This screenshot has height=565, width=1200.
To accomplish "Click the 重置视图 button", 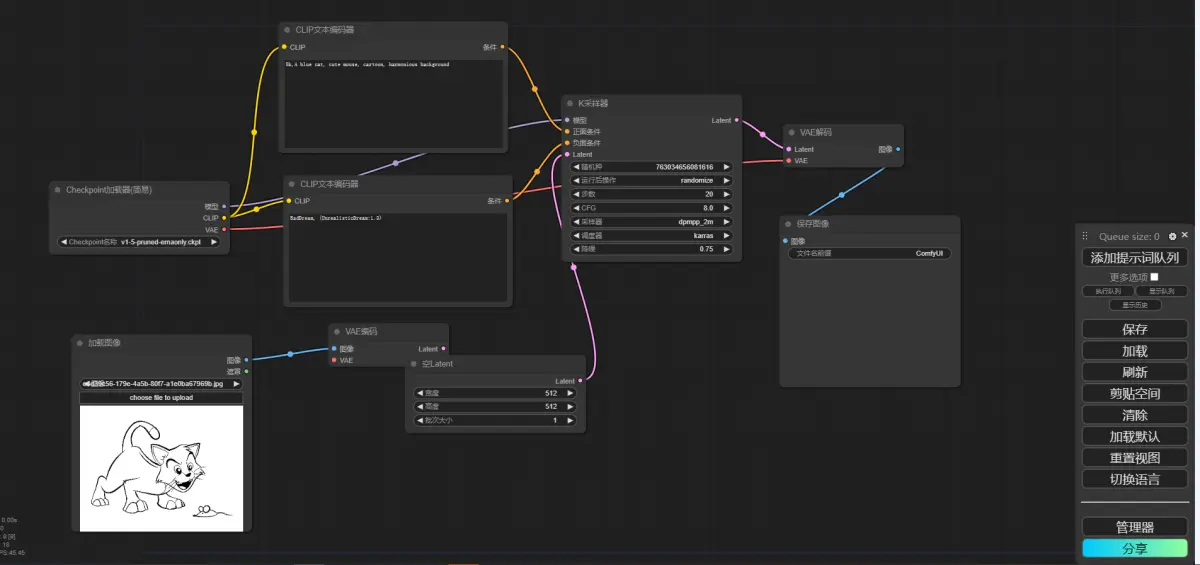I will point(1135,458).
